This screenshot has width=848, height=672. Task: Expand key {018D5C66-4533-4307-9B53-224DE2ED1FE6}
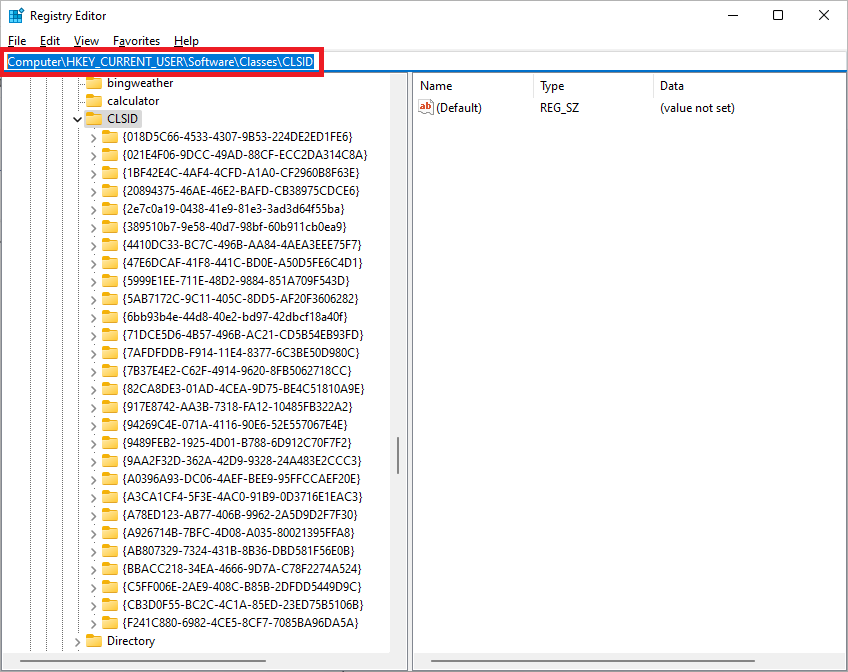coord(93,138)
